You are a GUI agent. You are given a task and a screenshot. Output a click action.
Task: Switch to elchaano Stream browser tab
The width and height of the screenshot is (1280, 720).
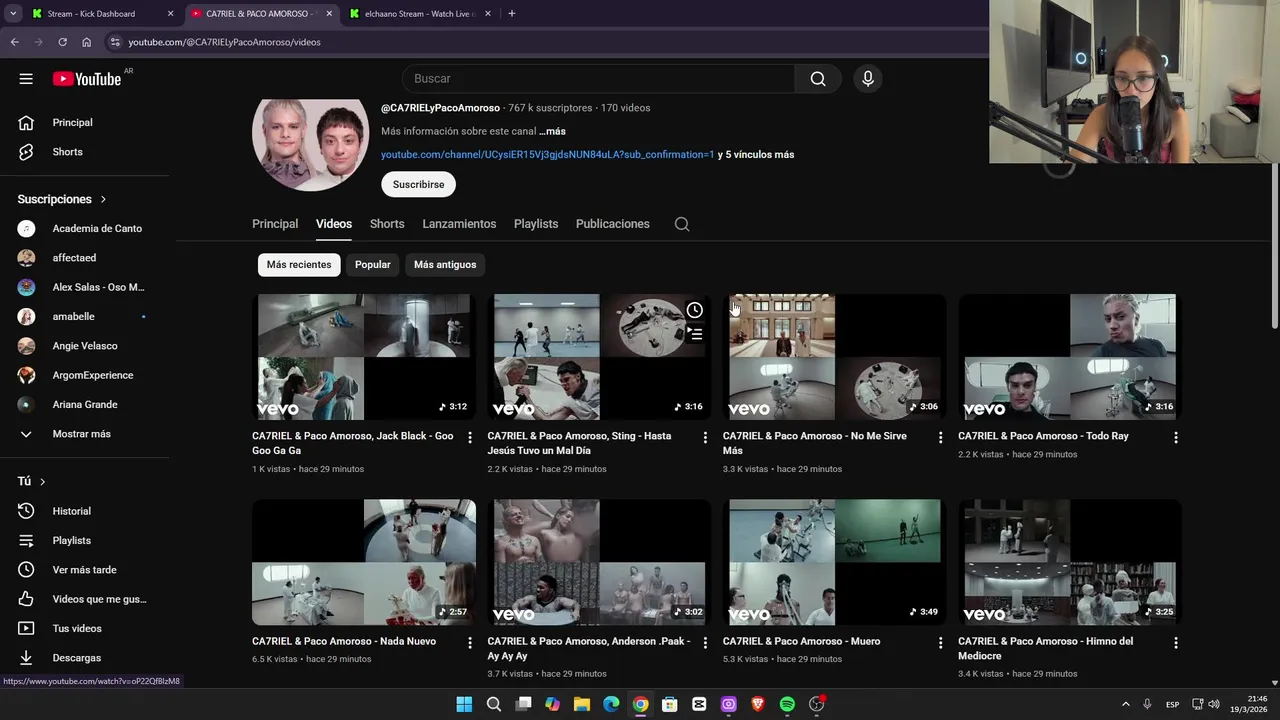tap(418, 14)
